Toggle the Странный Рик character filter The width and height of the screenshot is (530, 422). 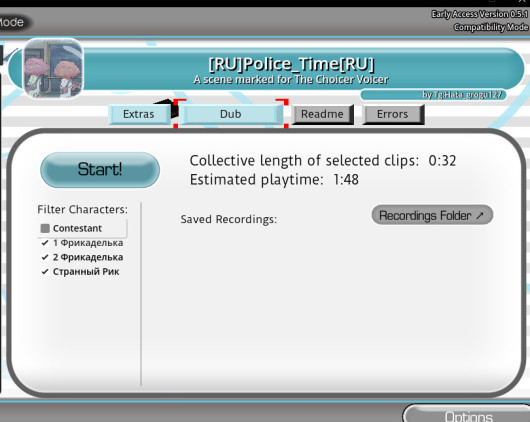80,272
